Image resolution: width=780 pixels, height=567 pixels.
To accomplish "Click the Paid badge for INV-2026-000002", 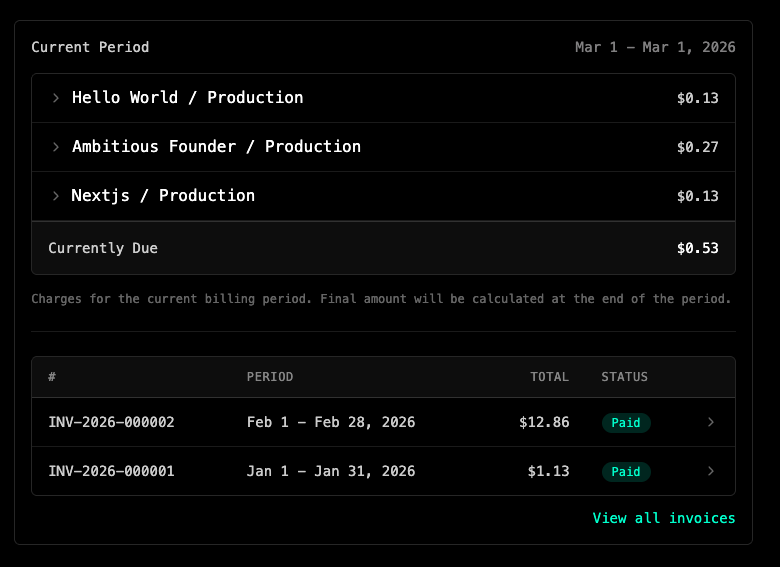I will click(626, 423).
